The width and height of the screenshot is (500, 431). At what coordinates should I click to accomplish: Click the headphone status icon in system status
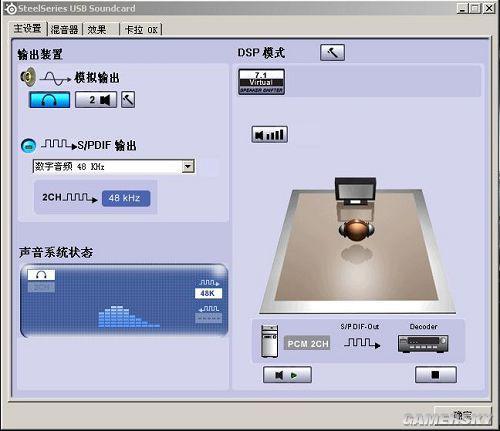41,275
